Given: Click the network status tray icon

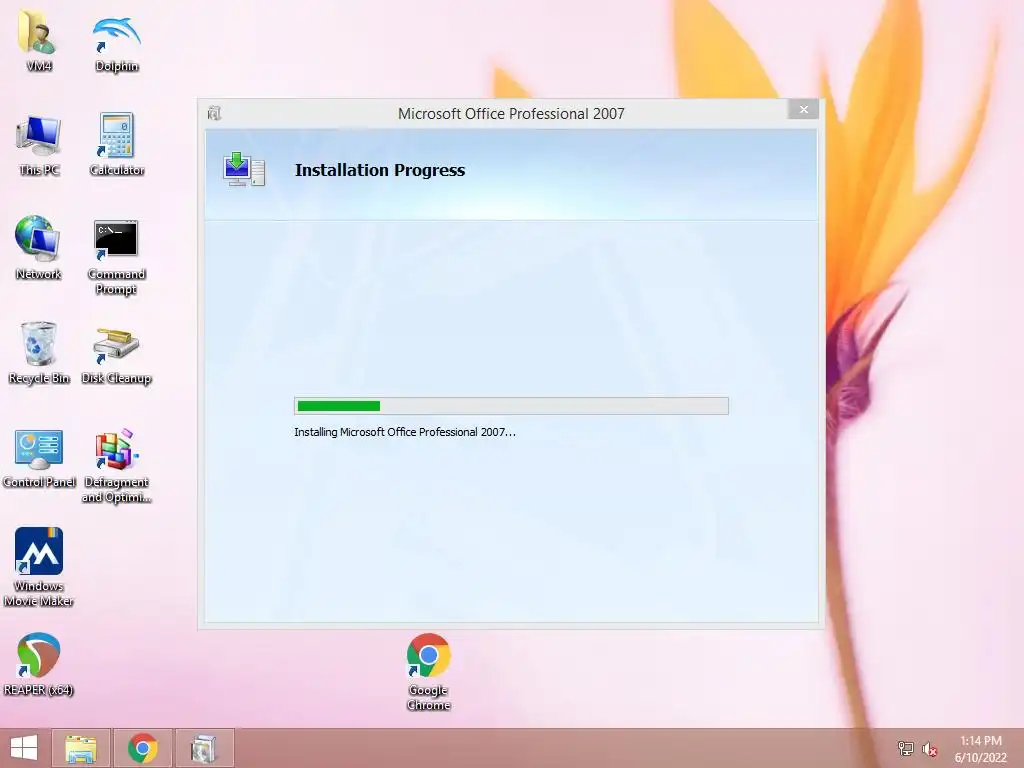Looking at the screenshot, I should point(906,748).
